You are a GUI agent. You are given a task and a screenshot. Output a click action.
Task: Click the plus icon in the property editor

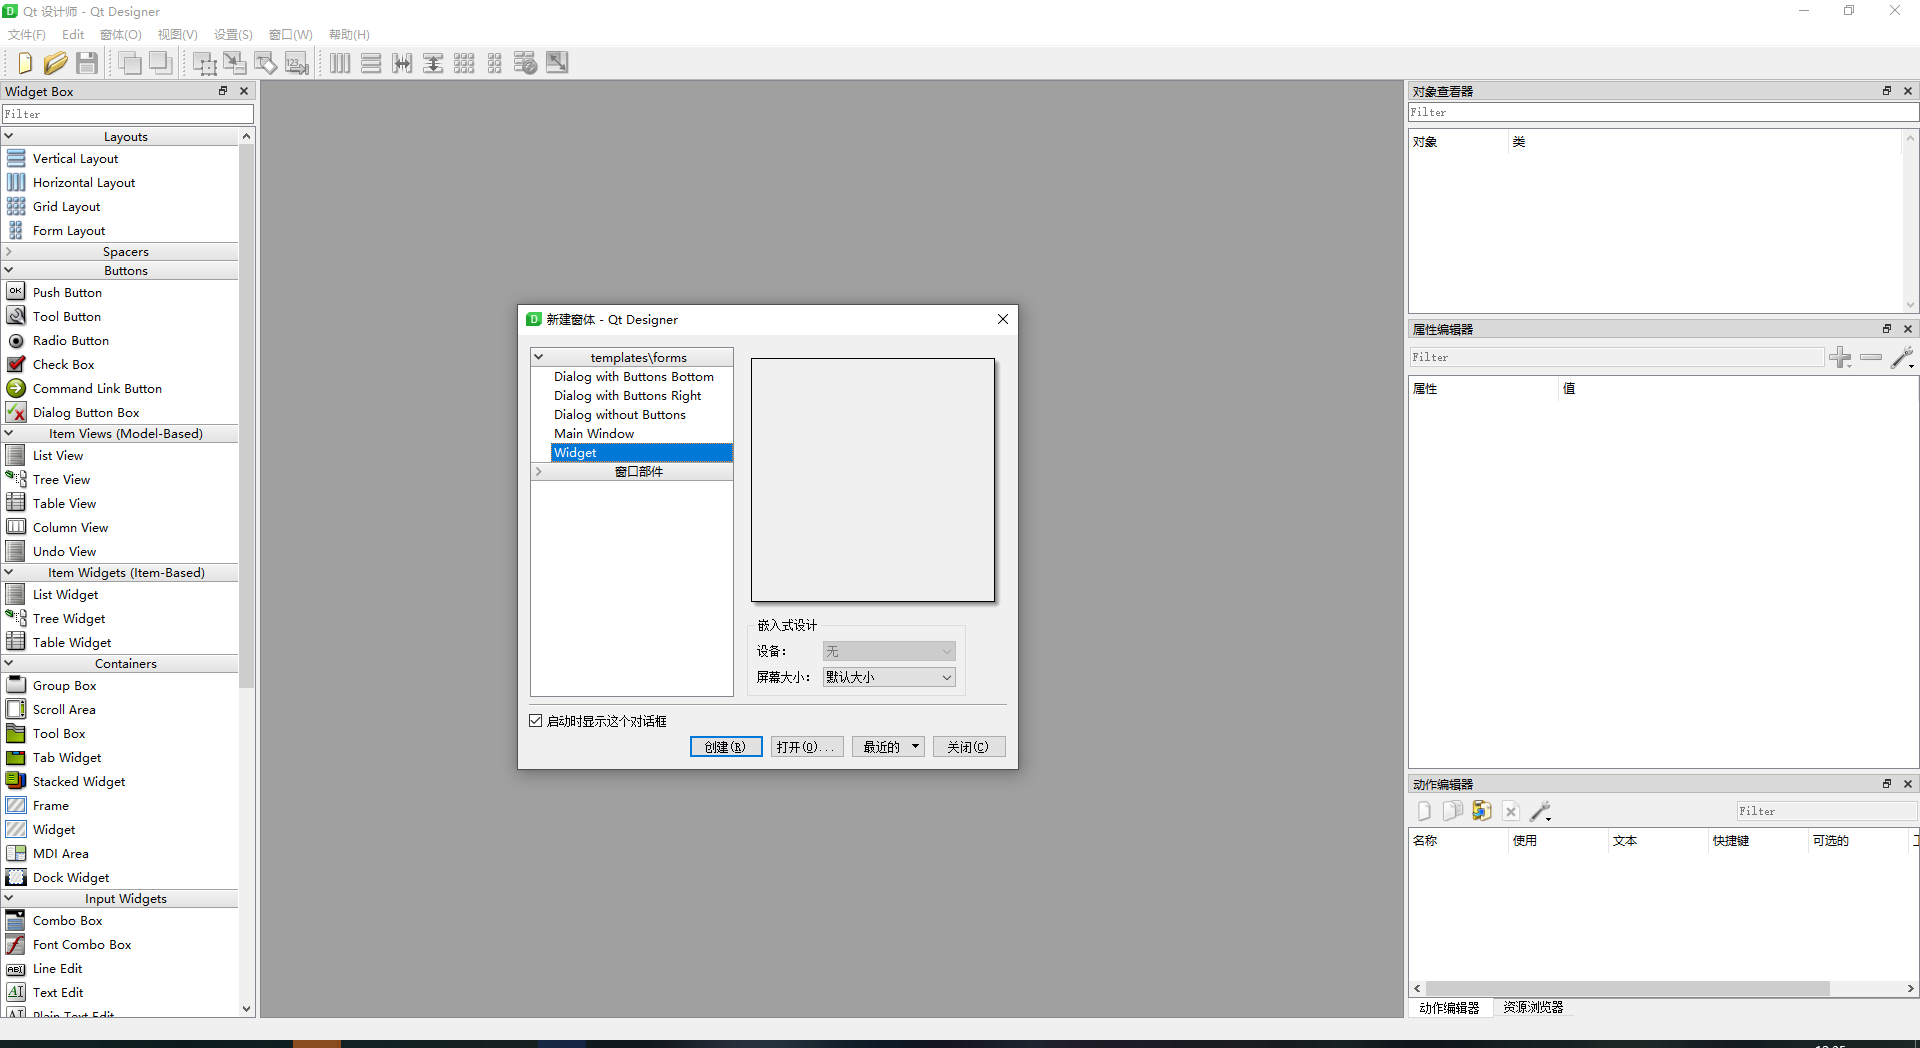coord(1840,357)
